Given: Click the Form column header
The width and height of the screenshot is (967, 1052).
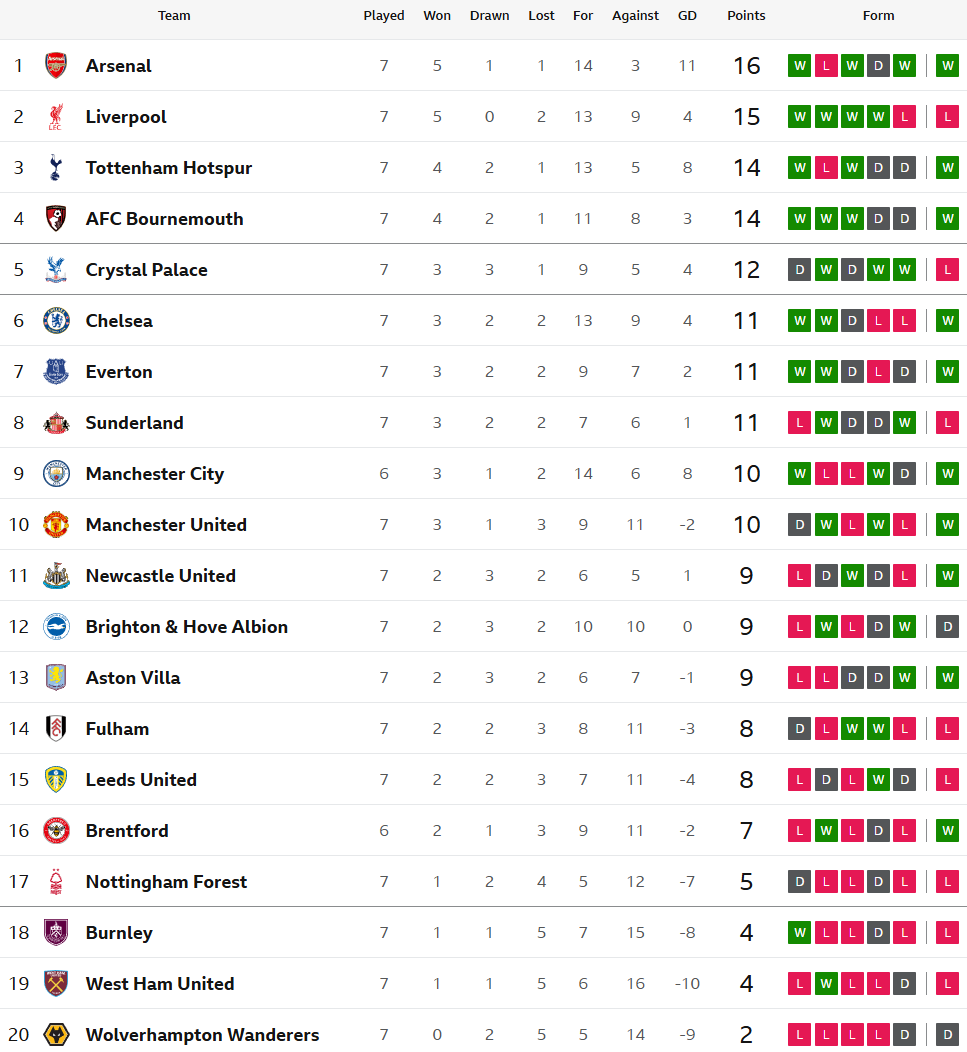Looking at the screenshot, I should point(878,16).
